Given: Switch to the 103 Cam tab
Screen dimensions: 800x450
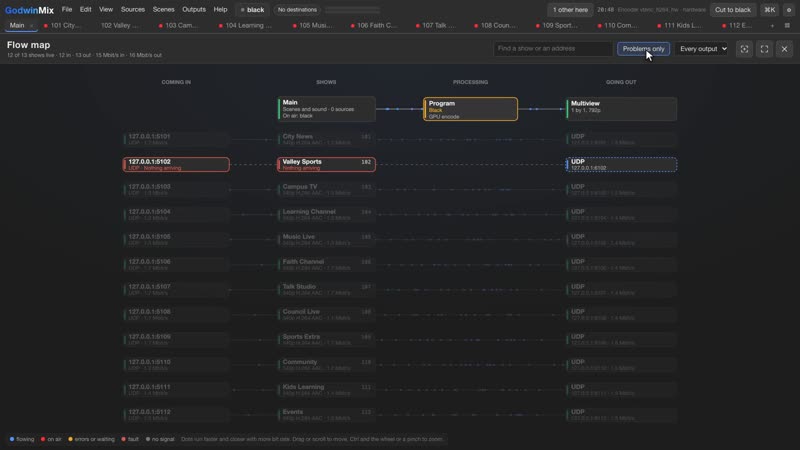Looking at the screenshot, I should pos(178,26).
